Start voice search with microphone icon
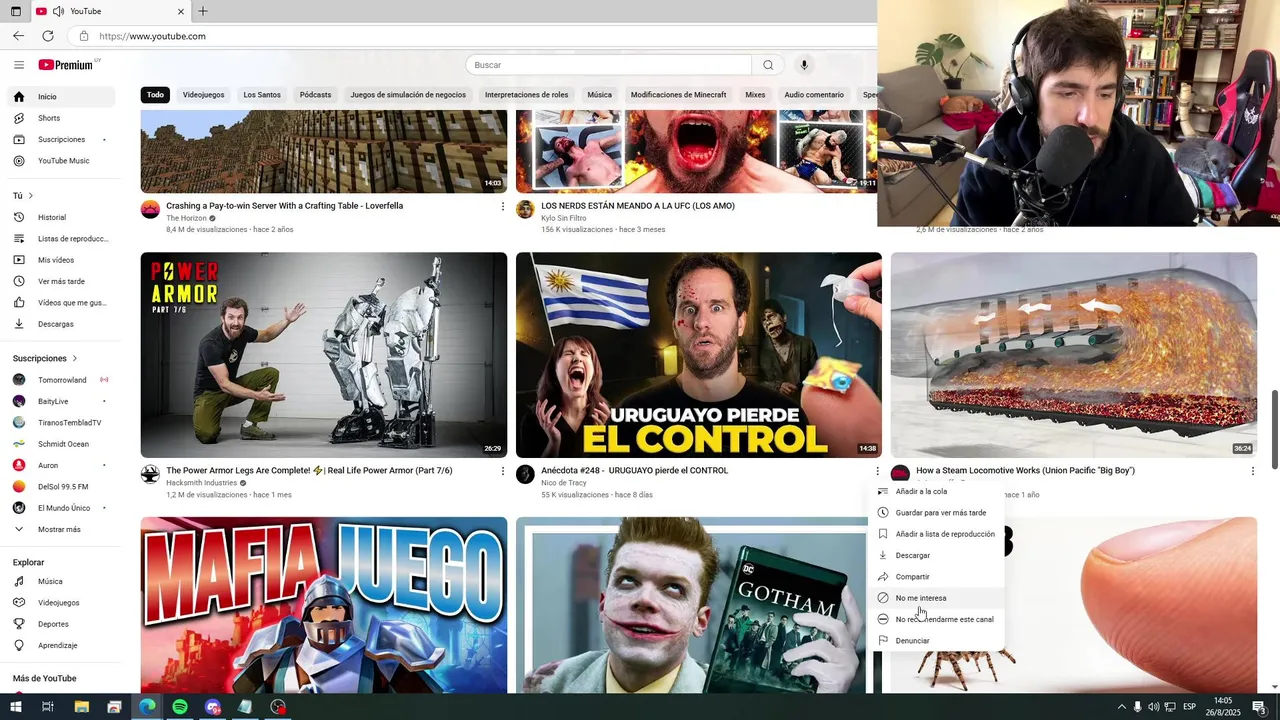This screenshot has height=720, width=1280. 804,65
